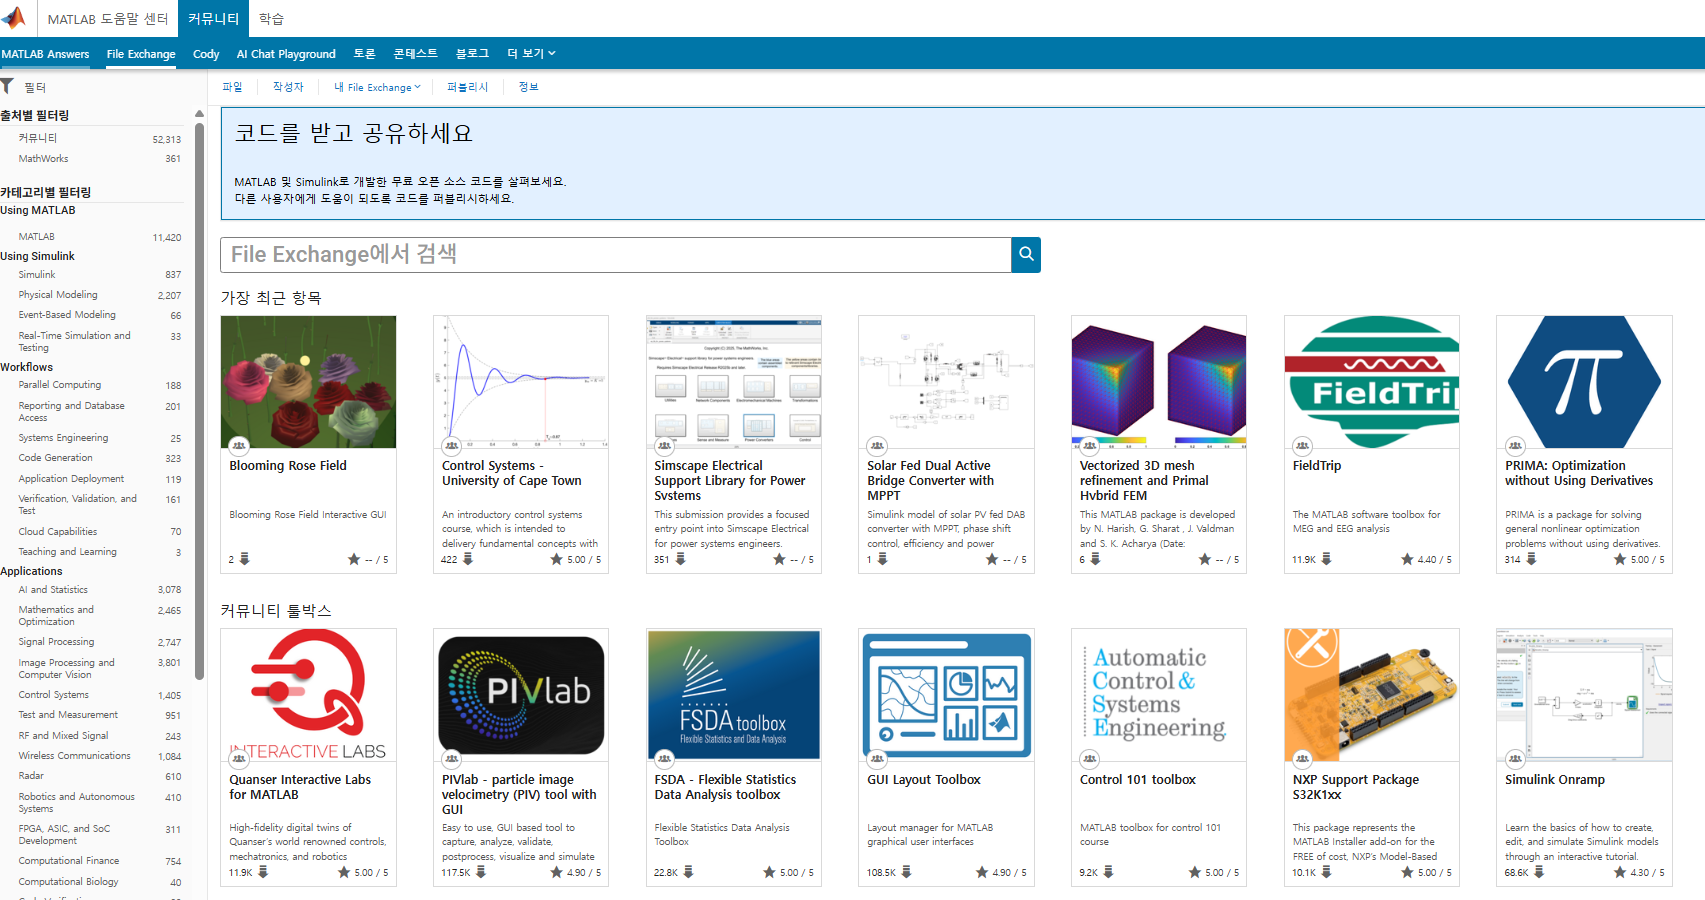Click the 파일 sub-navigation link
The height and width of the screenshot is (900, 1705).
click(x=232, y=87)
